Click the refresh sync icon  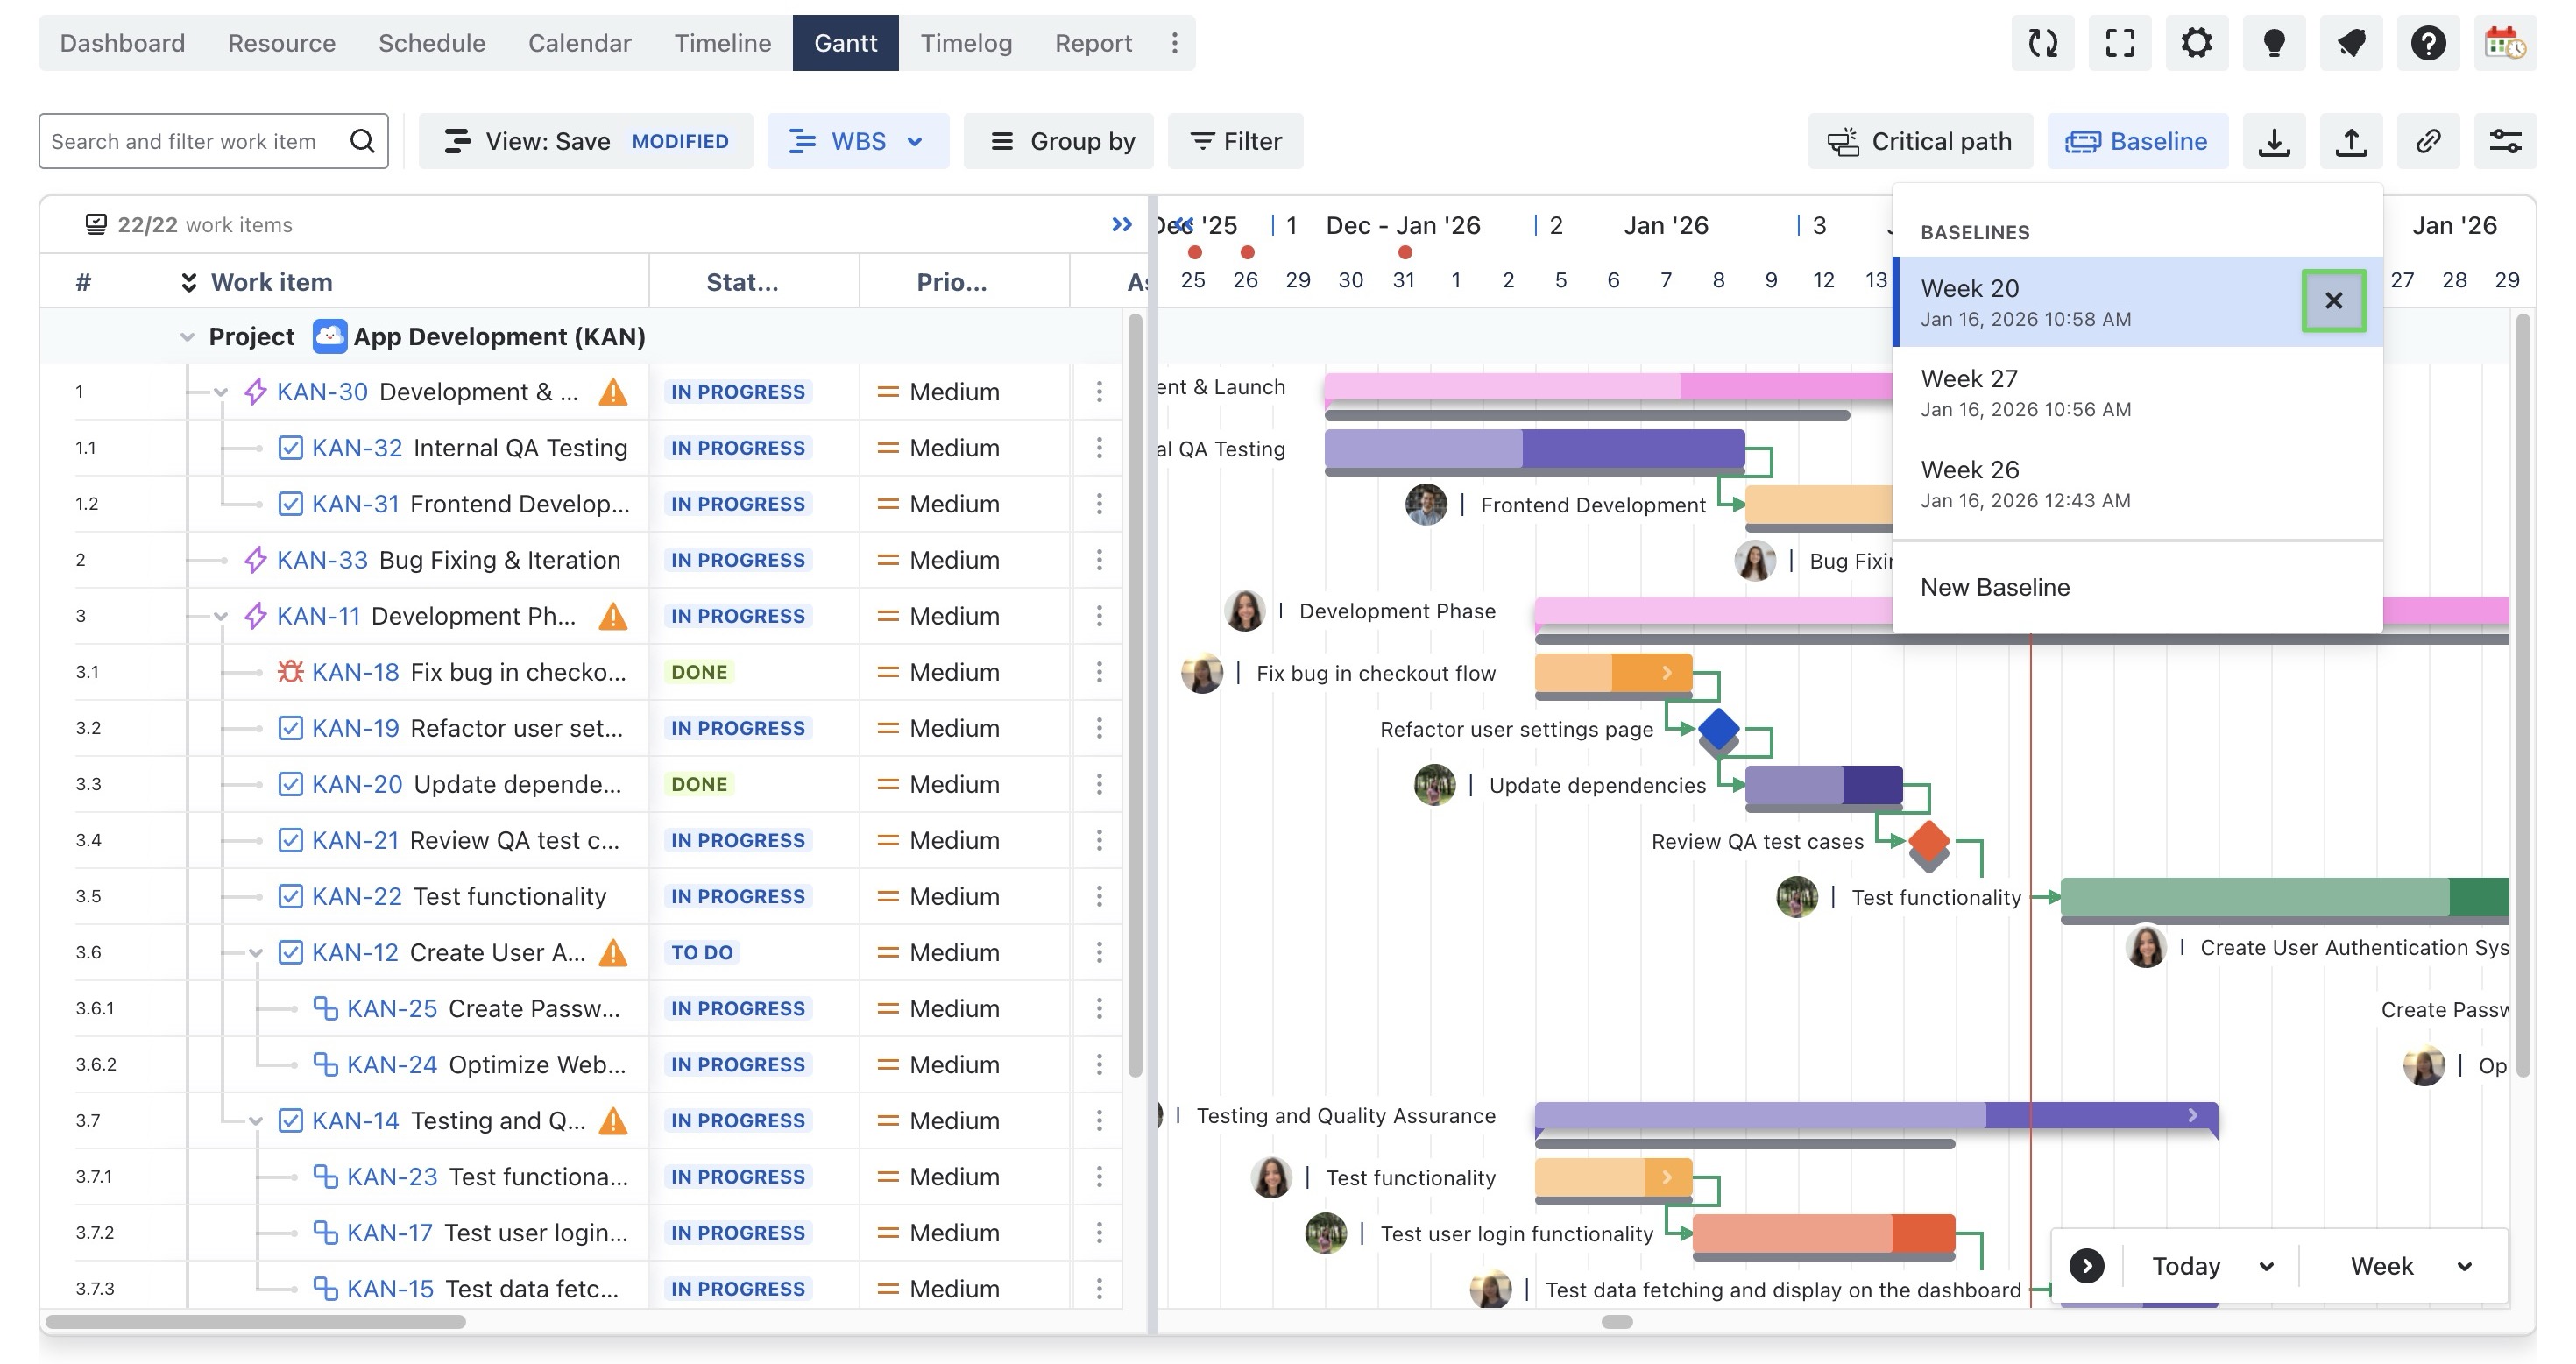(2042, 43)
